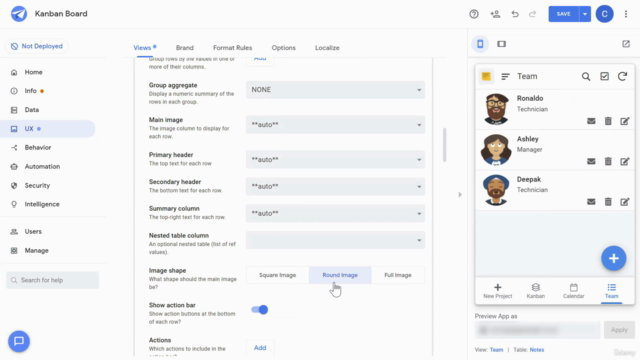Click Add button for Actions

click(x=260, y=348)
